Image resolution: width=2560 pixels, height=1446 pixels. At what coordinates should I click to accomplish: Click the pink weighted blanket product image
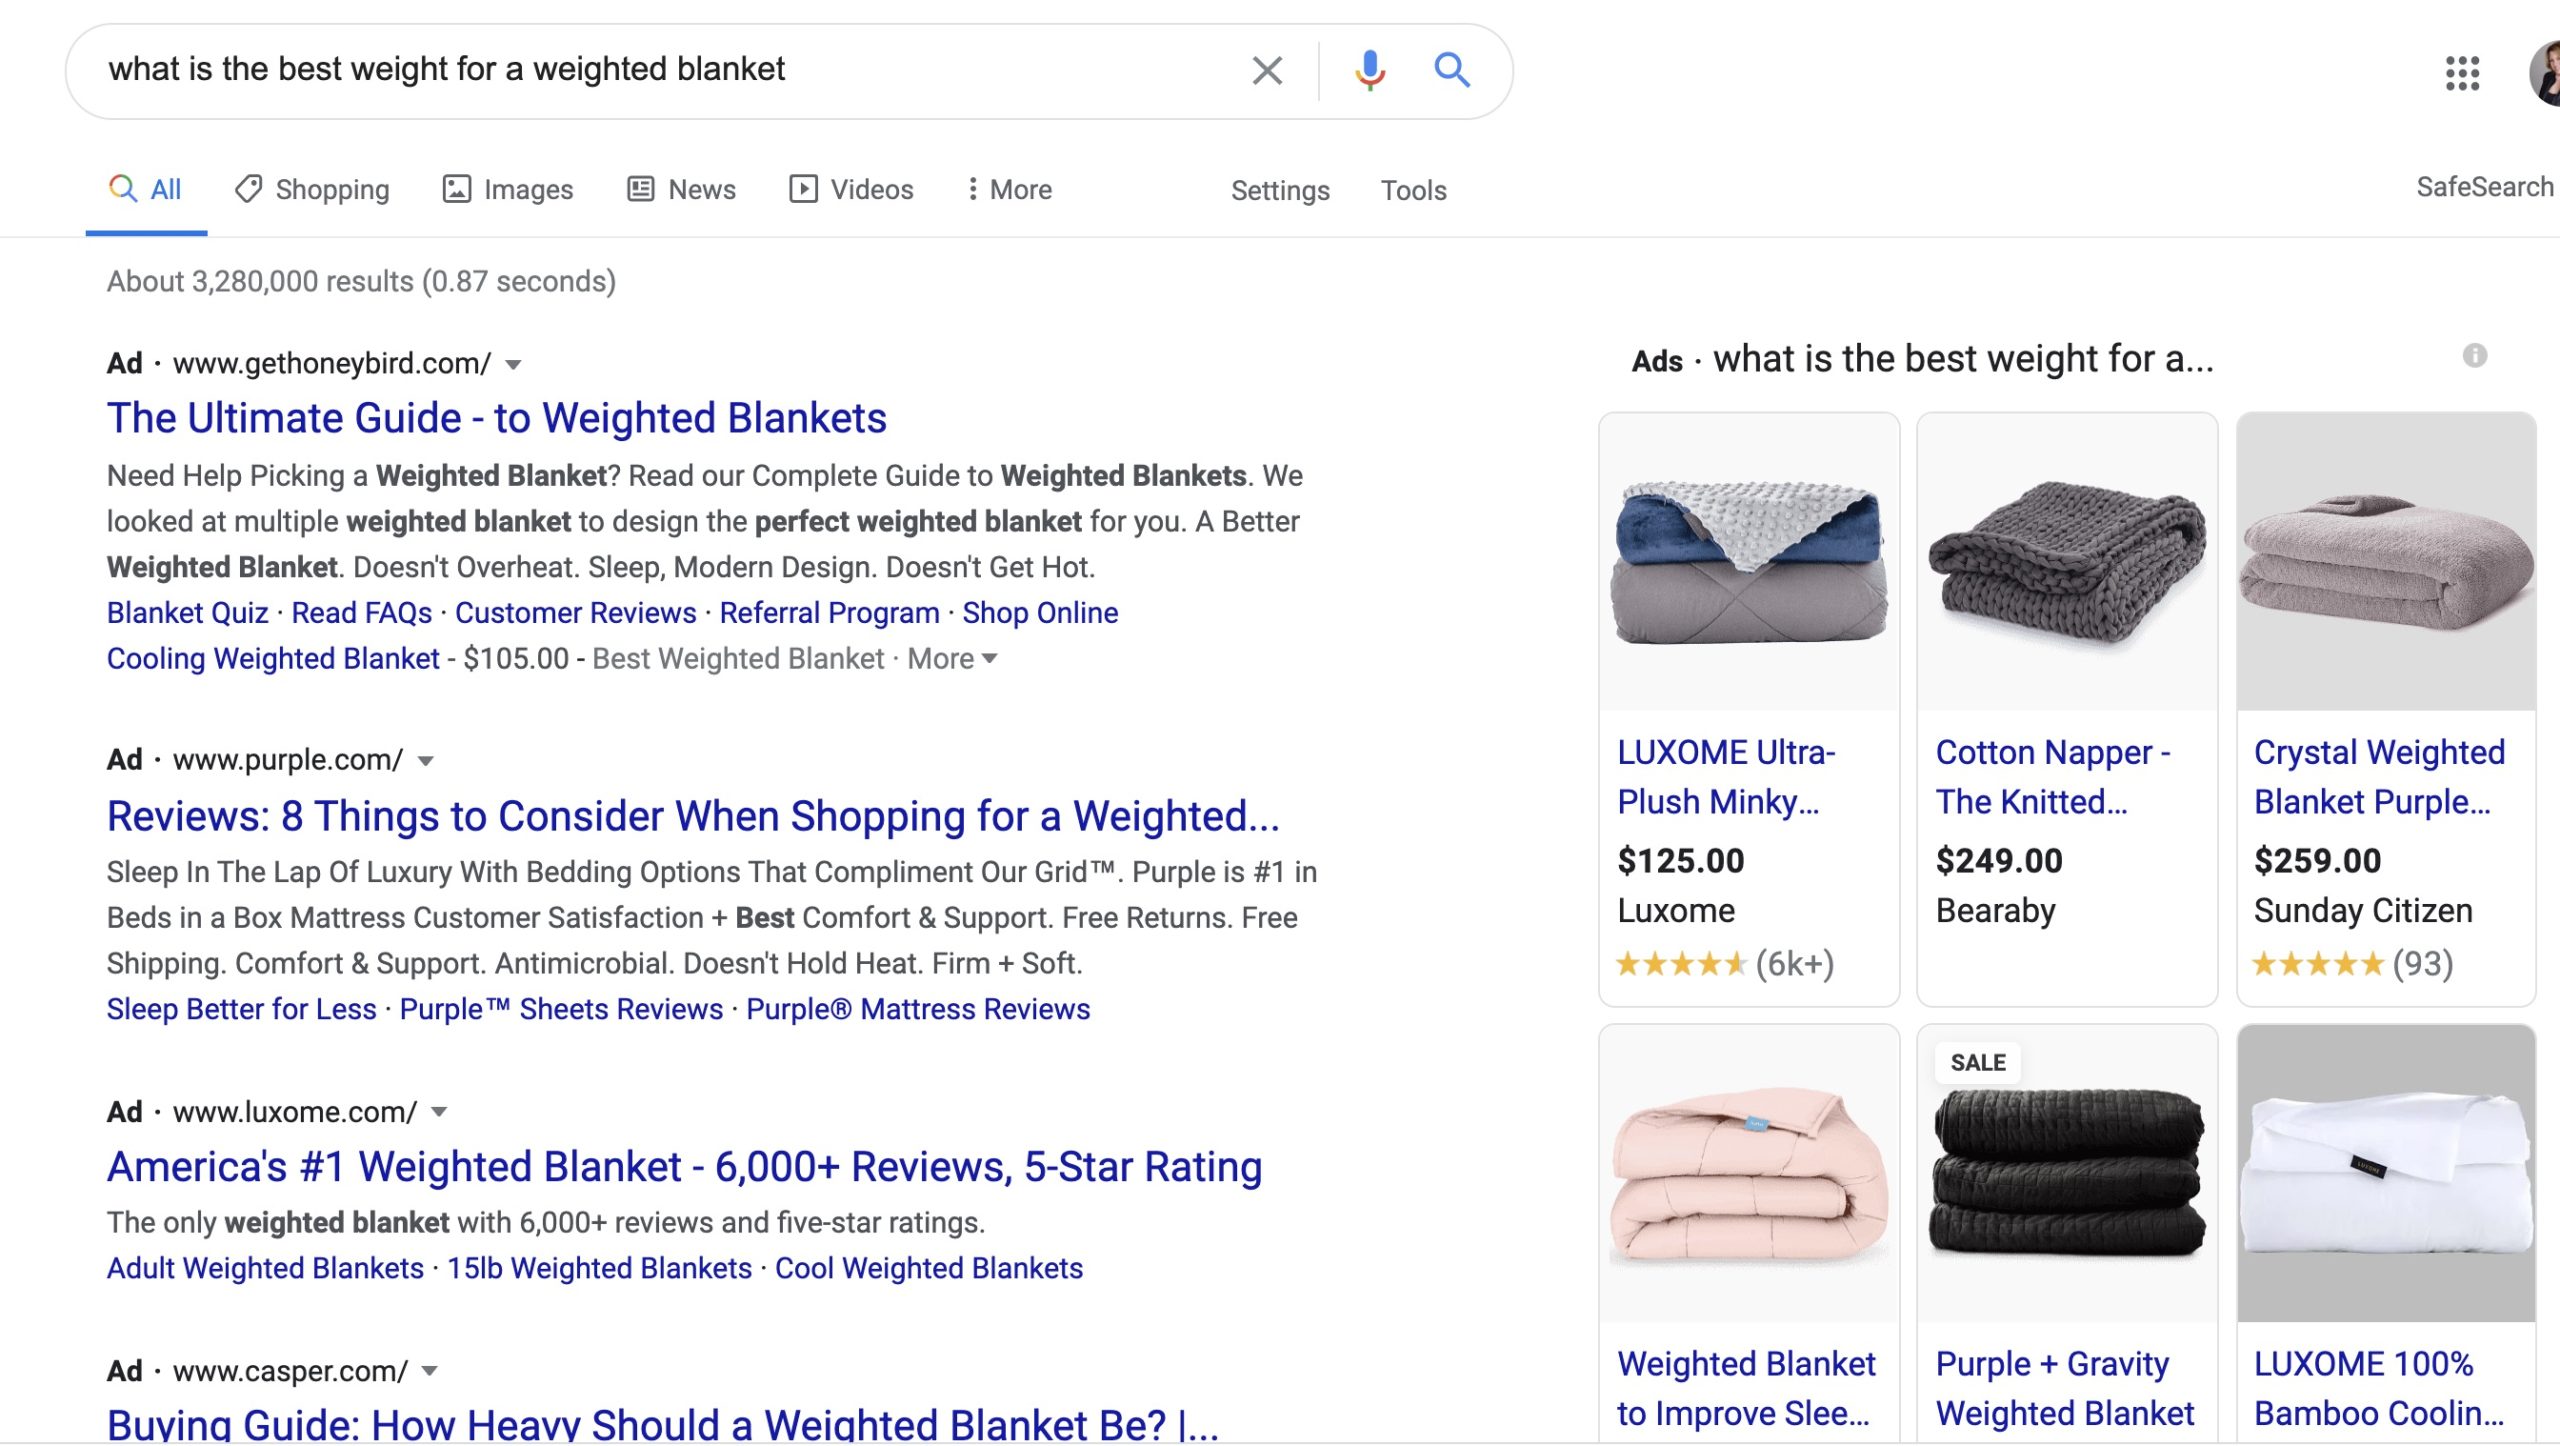click(x=1749, y=1174)
